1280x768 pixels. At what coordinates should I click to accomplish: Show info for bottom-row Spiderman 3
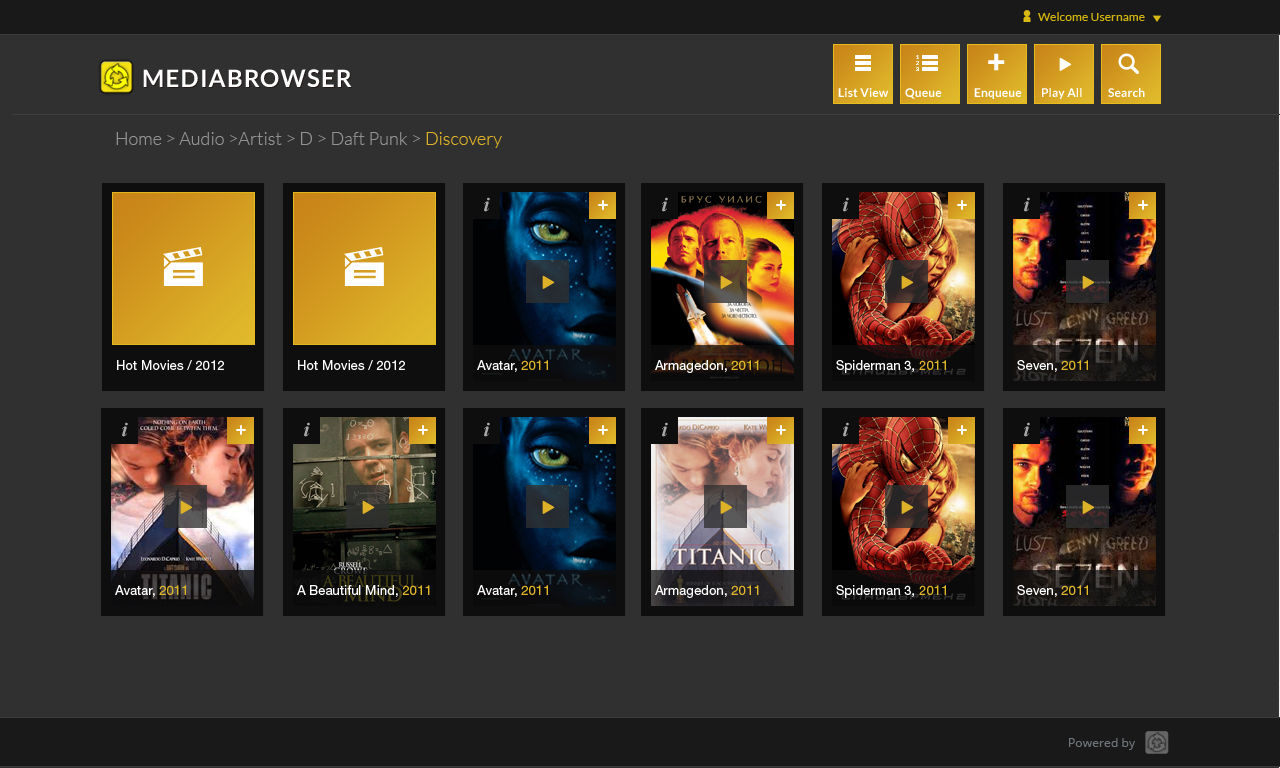click(845, 430)
